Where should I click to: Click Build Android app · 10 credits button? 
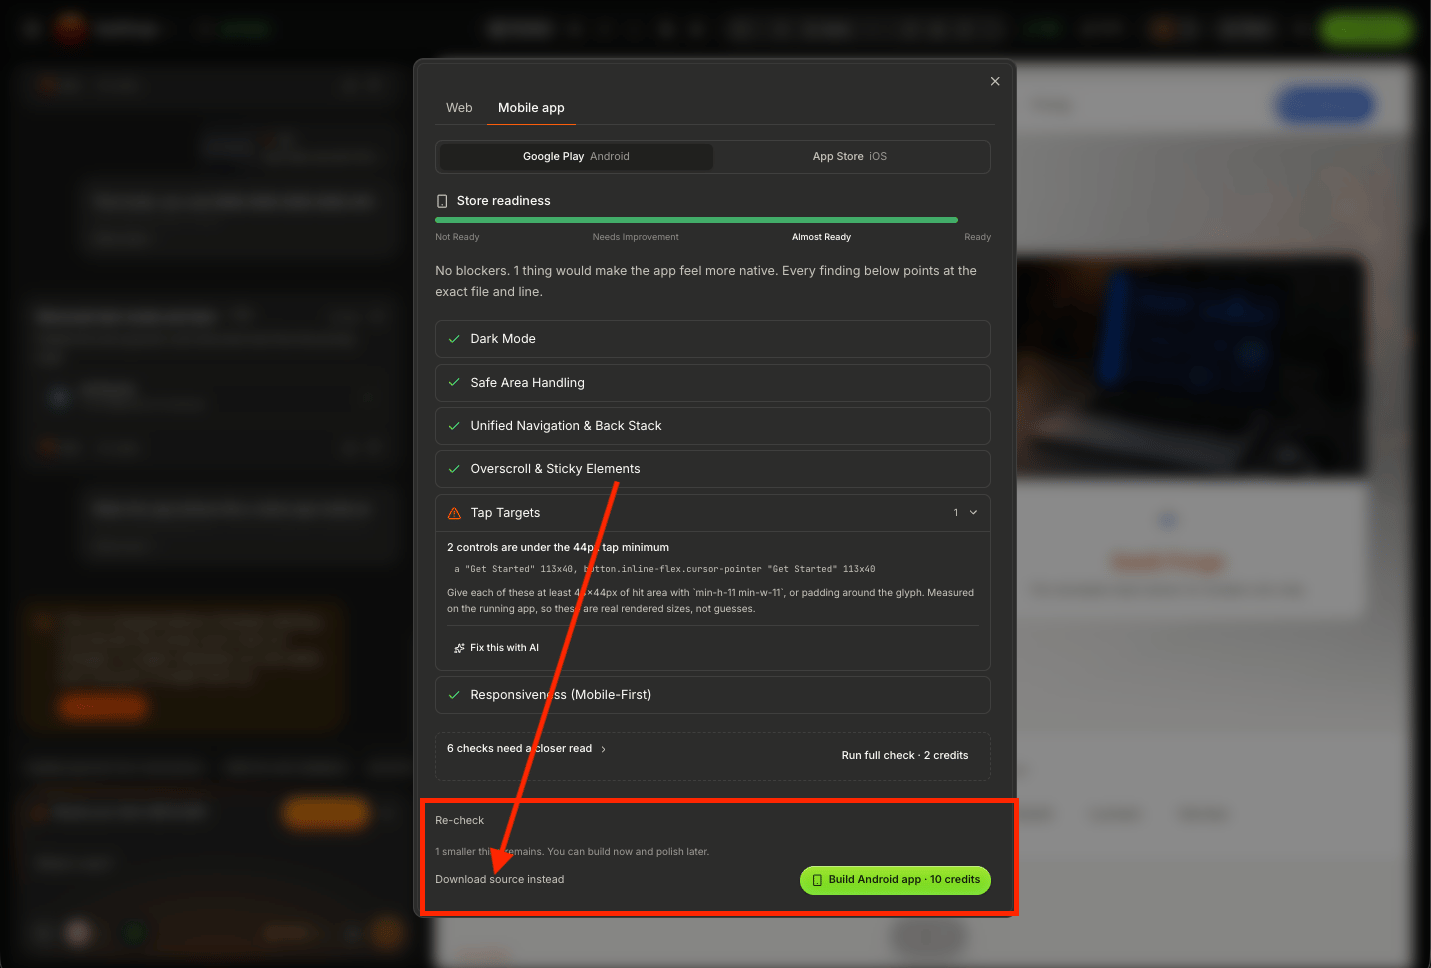coord(895,880)
